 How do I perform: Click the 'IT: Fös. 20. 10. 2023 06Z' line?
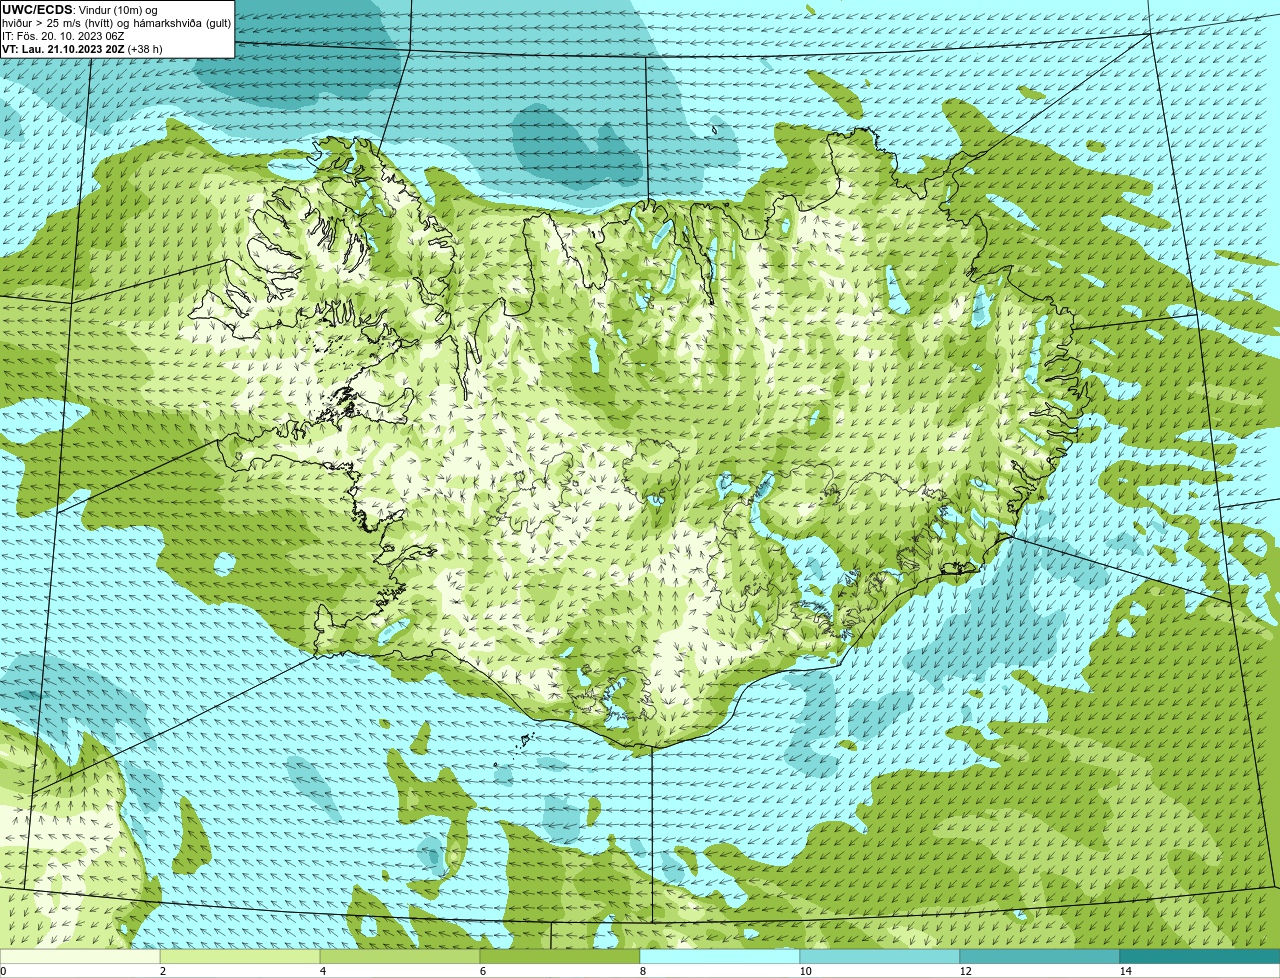click(63, 36)
